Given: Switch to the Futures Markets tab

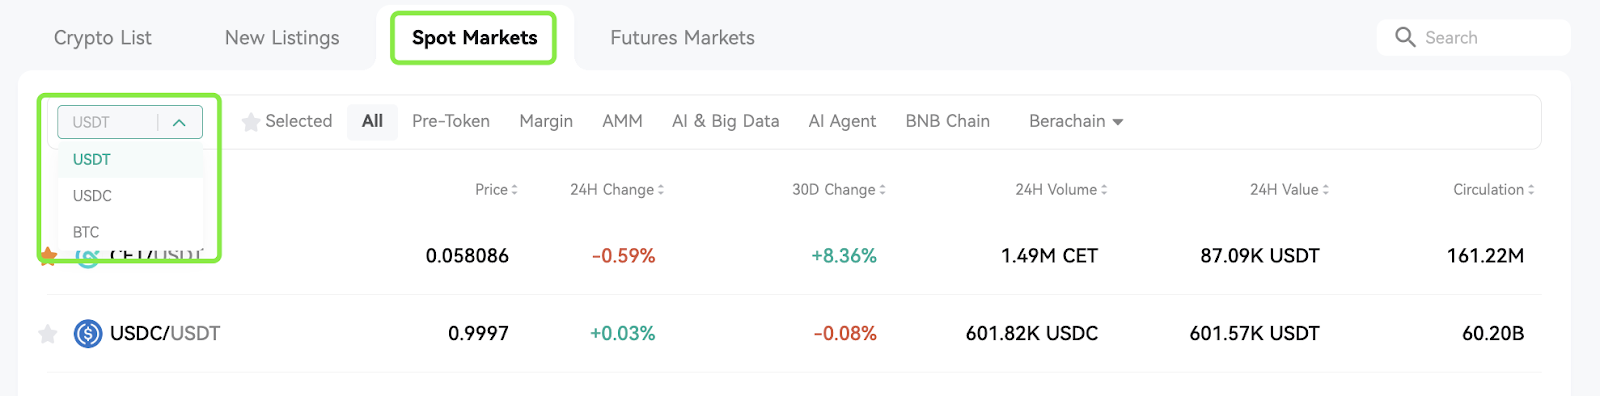Looking at the screenshot, I should (682, 37).
